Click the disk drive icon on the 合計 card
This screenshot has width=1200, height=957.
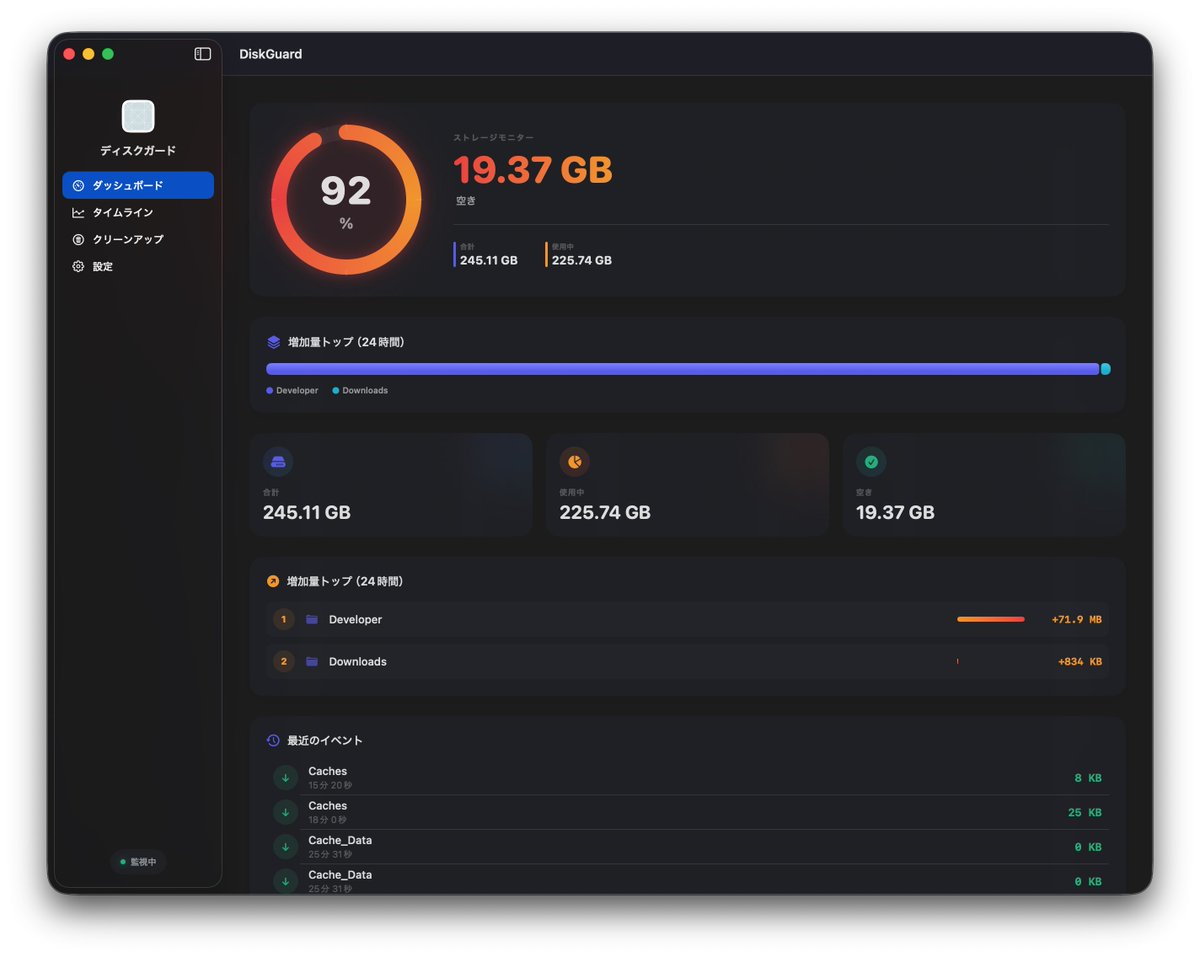coord(278,462)
